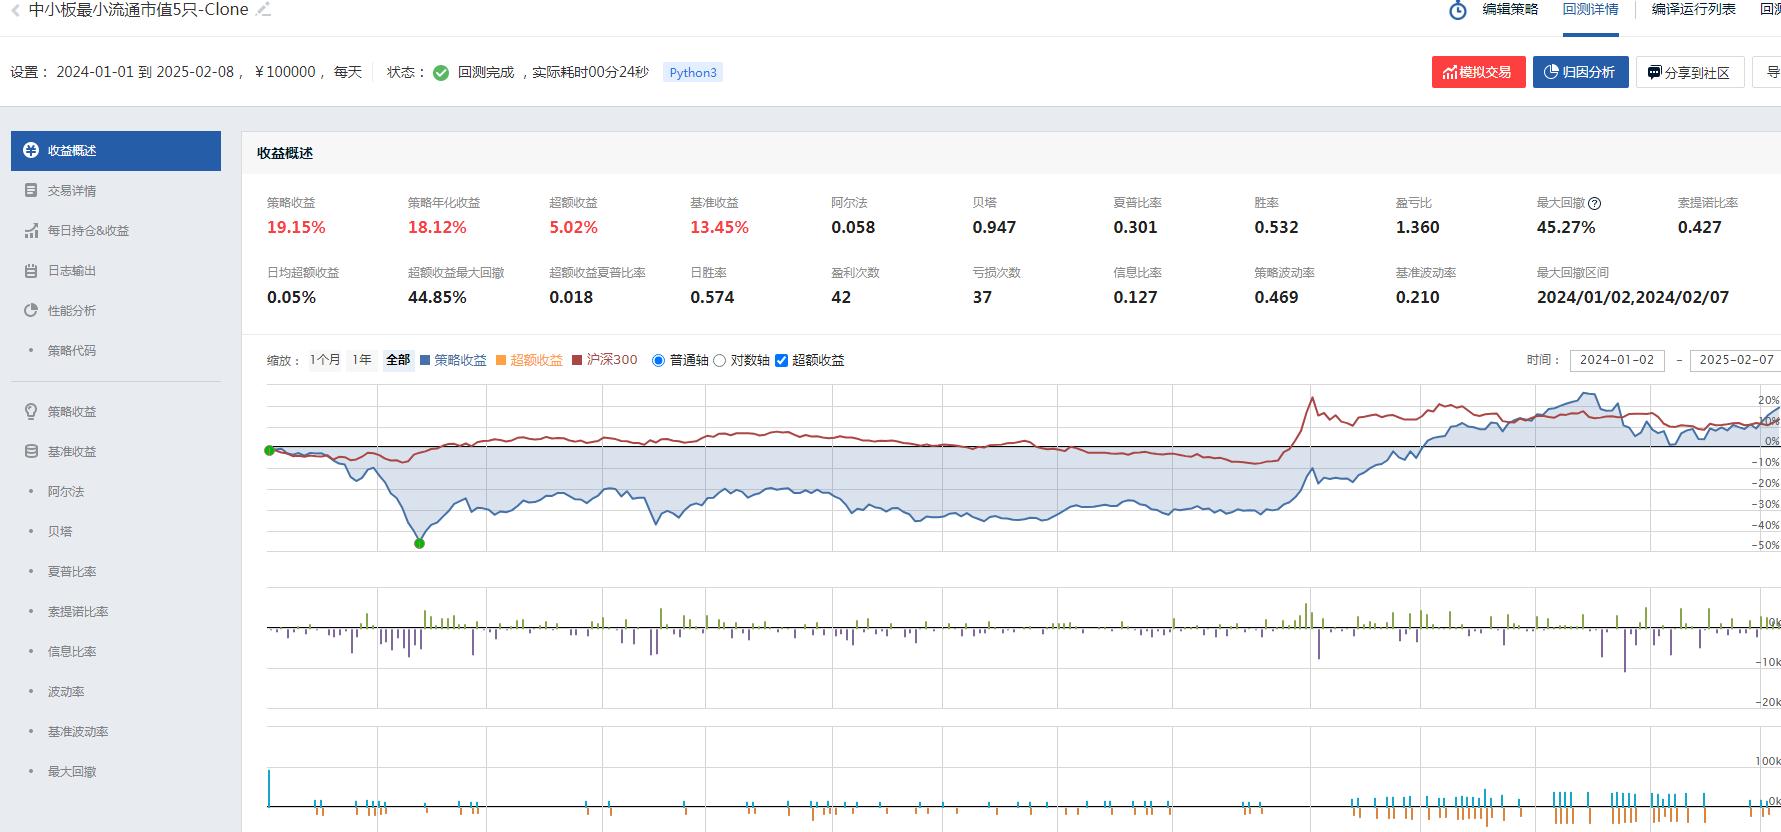Viewport: 1781px width, 832px height.
Task: Switch to the 编译运行列表 tab
Action: click(x=1693, y=10)
